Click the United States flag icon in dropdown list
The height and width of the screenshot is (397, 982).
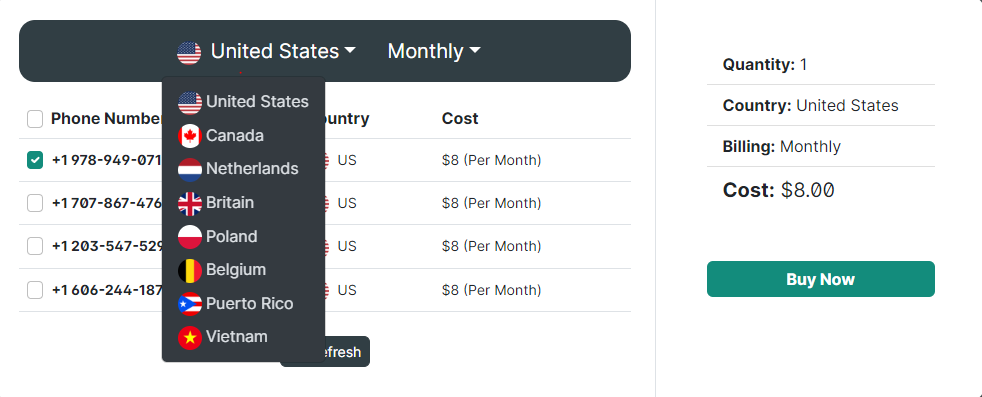click(x=190, y=103)
